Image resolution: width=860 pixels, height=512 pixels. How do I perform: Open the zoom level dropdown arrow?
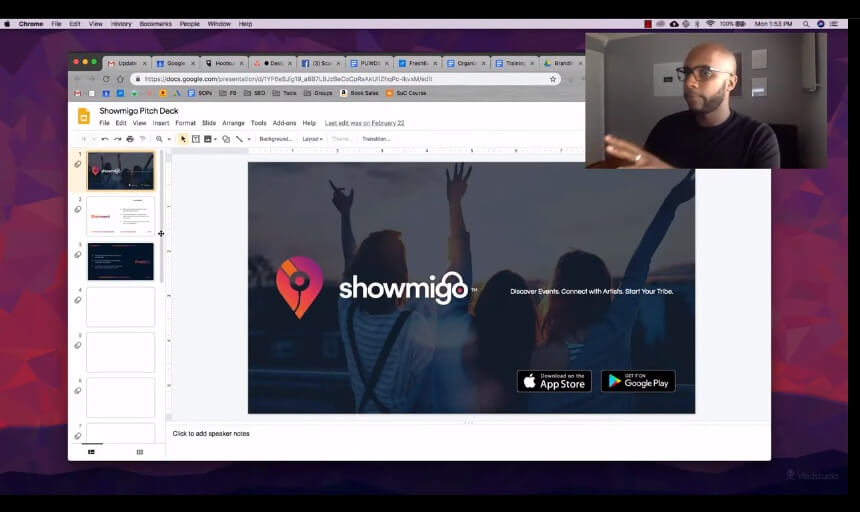point(169,139)
